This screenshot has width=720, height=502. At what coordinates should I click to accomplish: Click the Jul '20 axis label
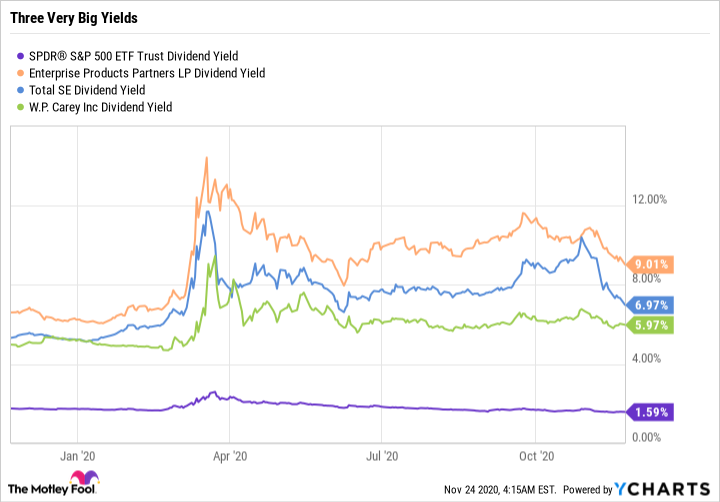point(384,454)
